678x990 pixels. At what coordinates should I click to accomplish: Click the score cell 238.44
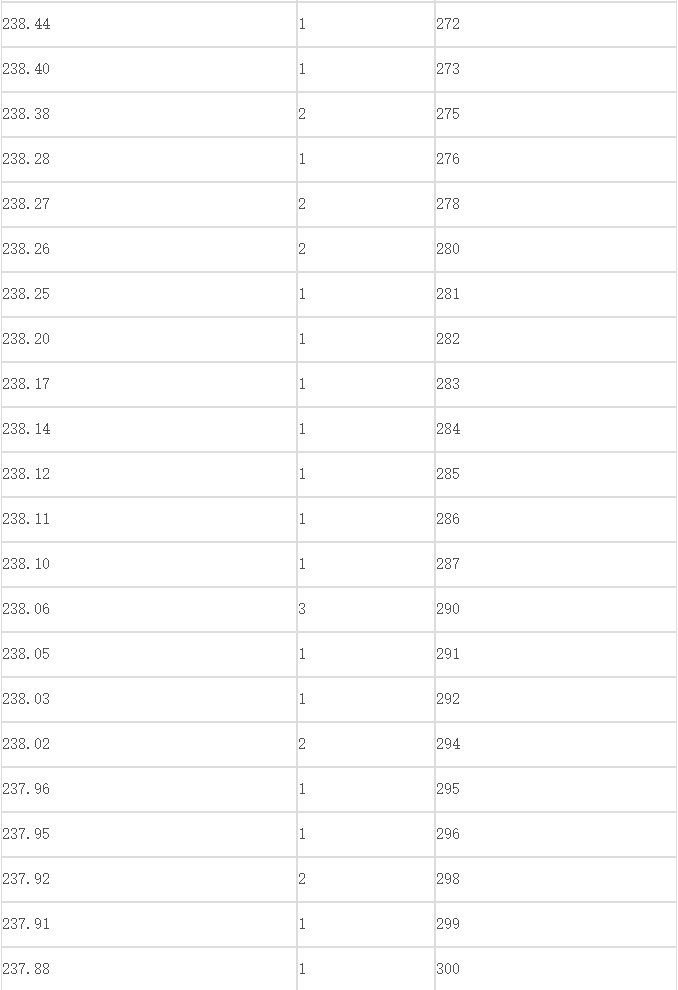click(x=148, y=24)
